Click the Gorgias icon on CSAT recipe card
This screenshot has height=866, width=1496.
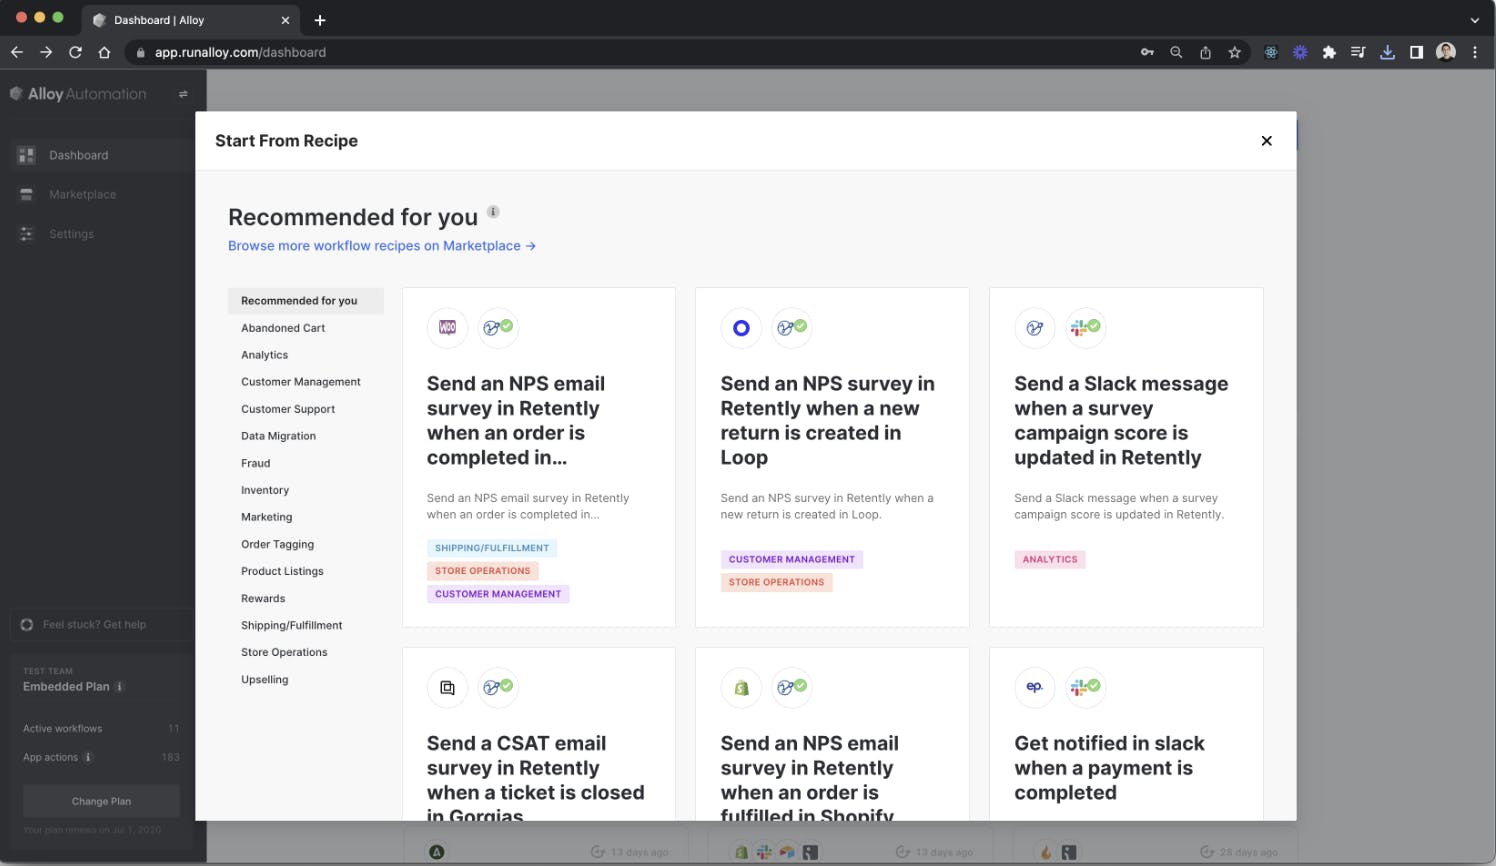(x=447, y=688)
